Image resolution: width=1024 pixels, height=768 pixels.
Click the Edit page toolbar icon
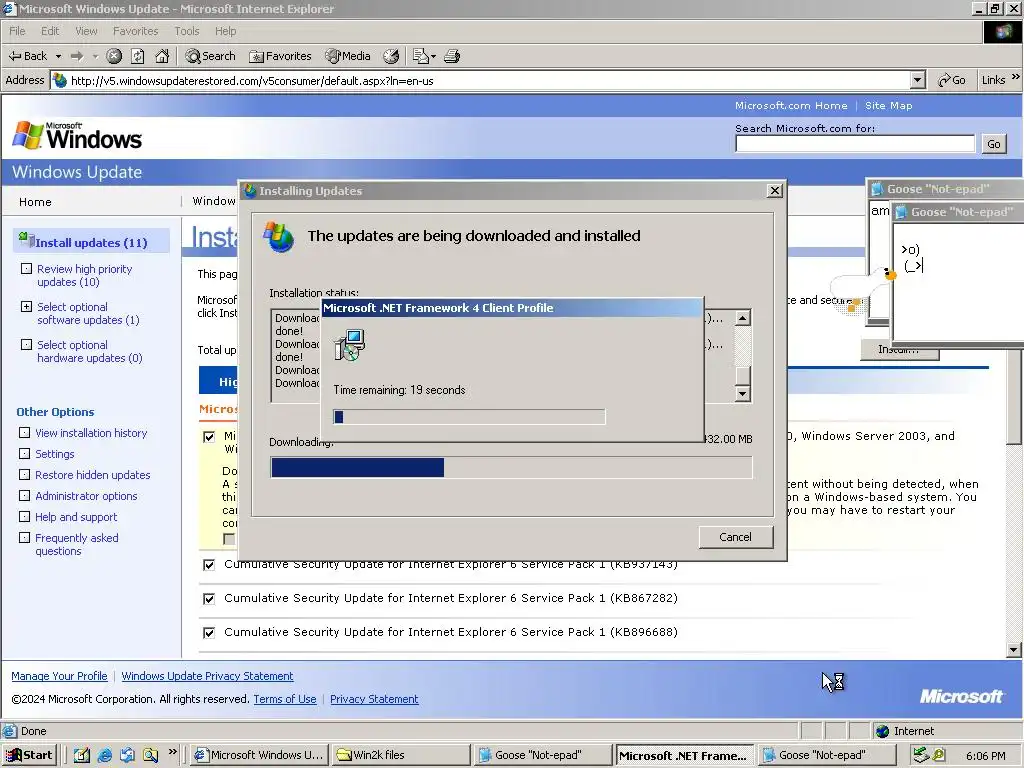[x=421, y=56]
